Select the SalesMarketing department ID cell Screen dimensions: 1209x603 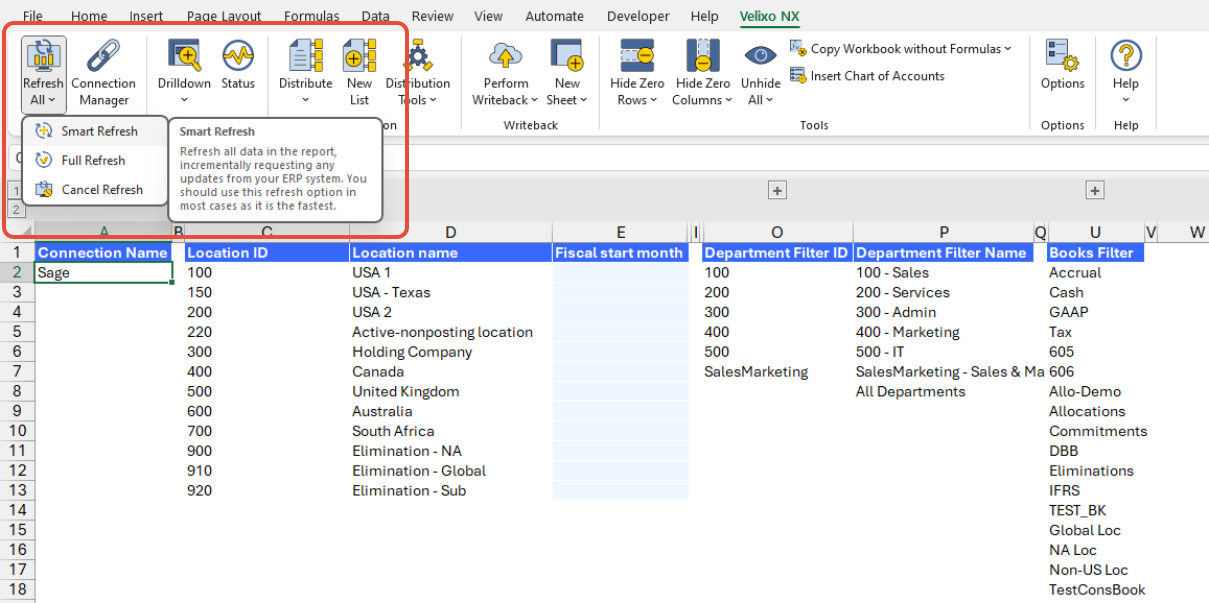[x=777, y=371]
